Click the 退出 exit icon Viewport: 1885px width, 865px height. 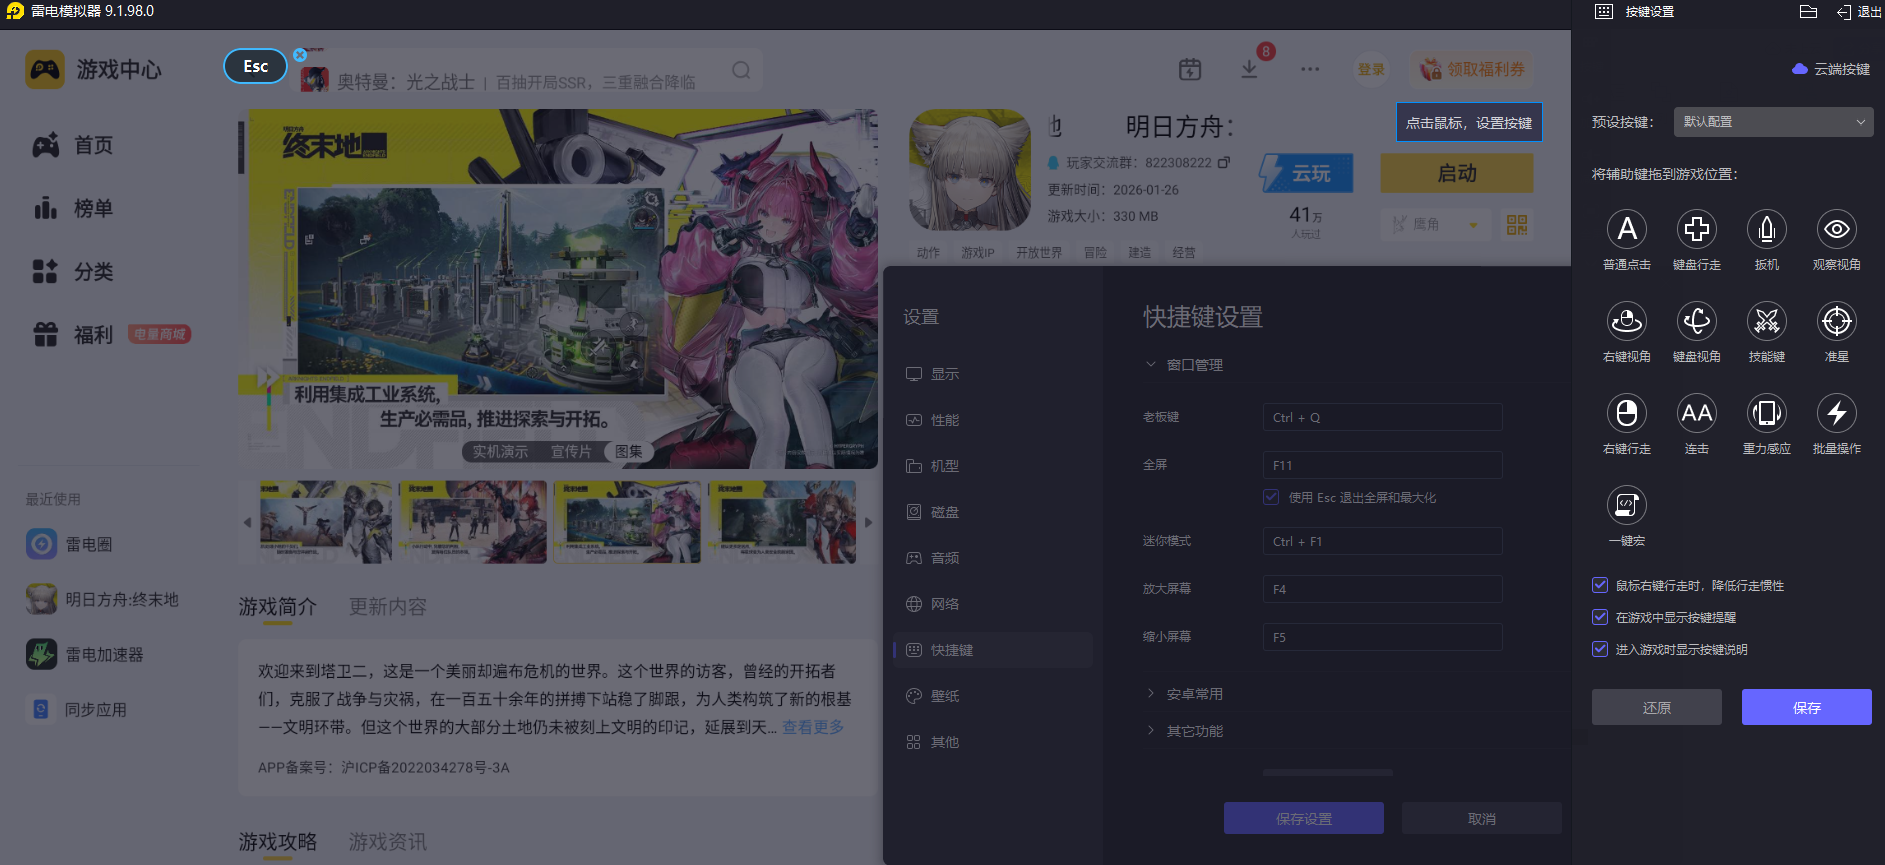click(1859, 12)
